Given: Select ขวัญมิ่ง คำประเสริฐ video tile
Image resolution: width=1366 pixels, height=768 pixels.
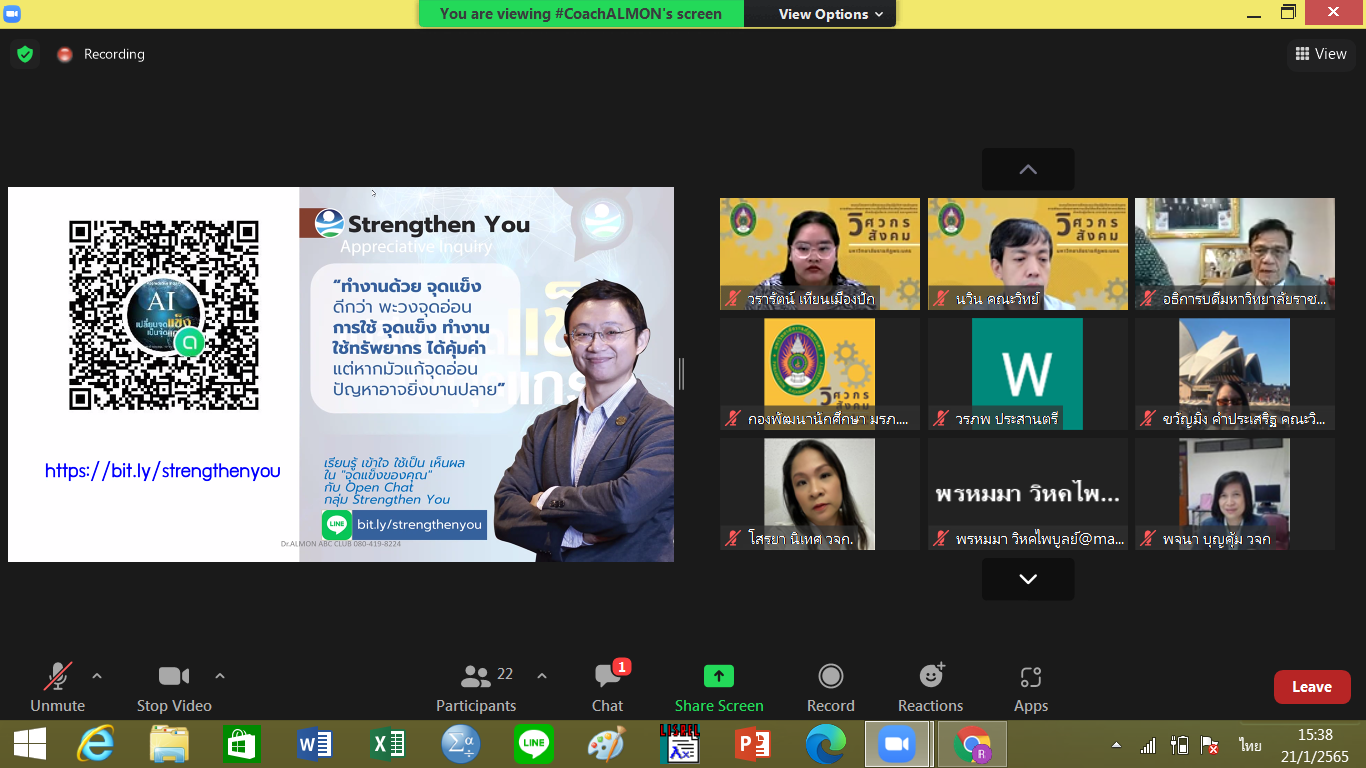Looking at the screenshot, I should 1235,374.
